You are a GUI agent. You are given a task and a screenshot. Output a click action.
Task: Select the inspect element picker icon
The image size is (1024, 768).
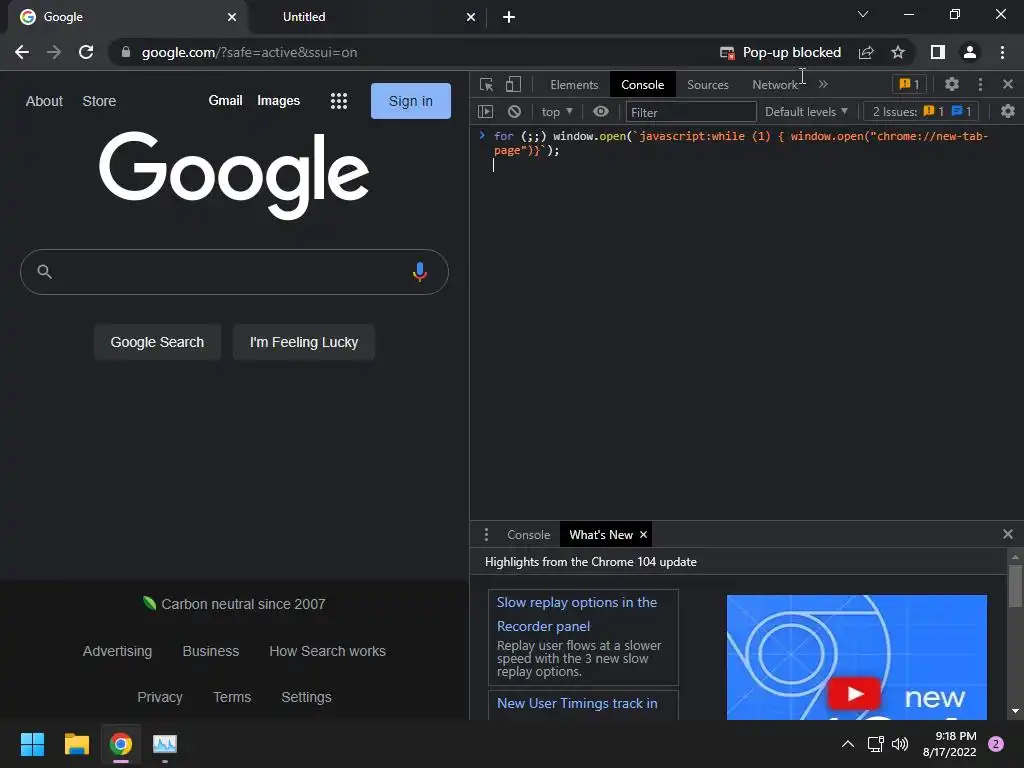click(487, 84)
